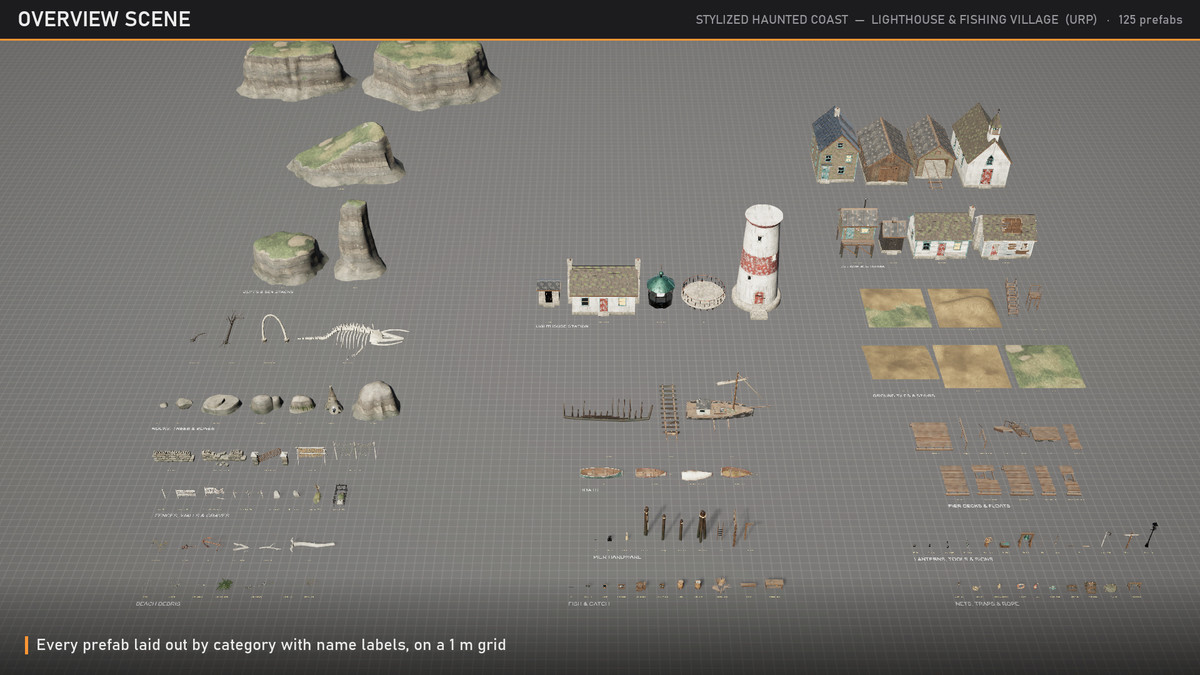Select the ground tile with curved path
Viewport: 1200px width, 675px height.
pyautogui.click(x=964, y=308)
